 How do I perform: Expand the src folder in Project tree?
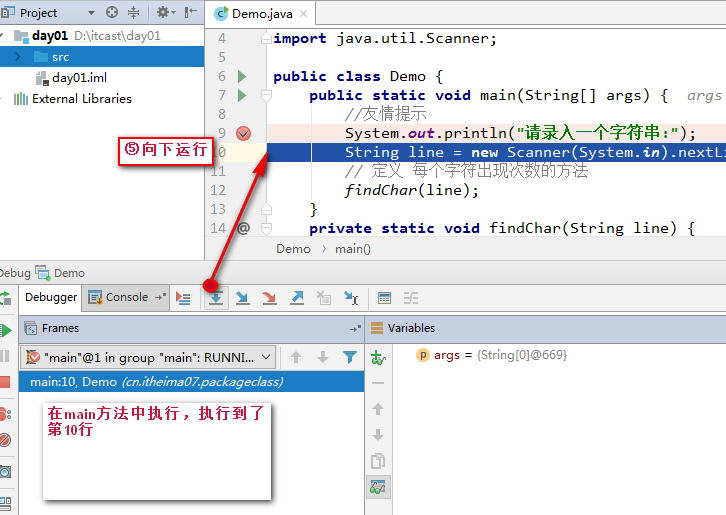point(18,57)
